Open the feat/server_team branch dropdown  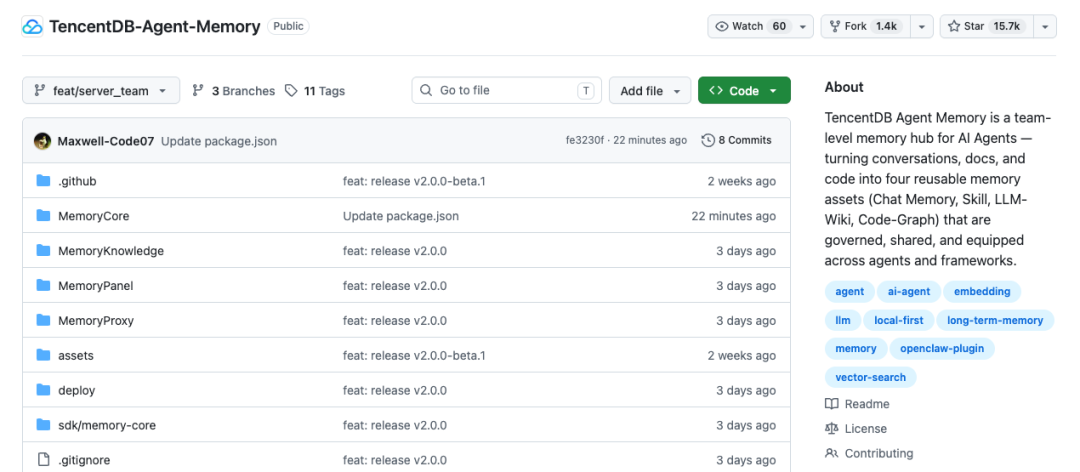pos(101,90)
